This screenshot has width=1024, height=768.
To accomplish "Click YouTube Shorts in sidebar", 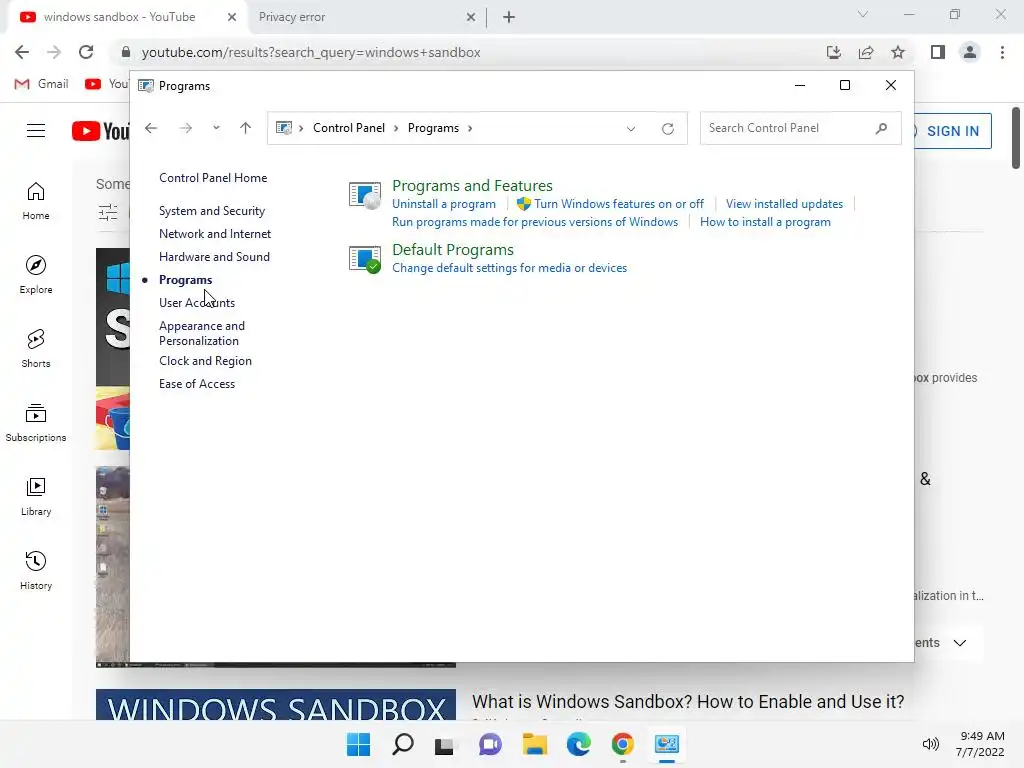I will click(x=36, y=348).
